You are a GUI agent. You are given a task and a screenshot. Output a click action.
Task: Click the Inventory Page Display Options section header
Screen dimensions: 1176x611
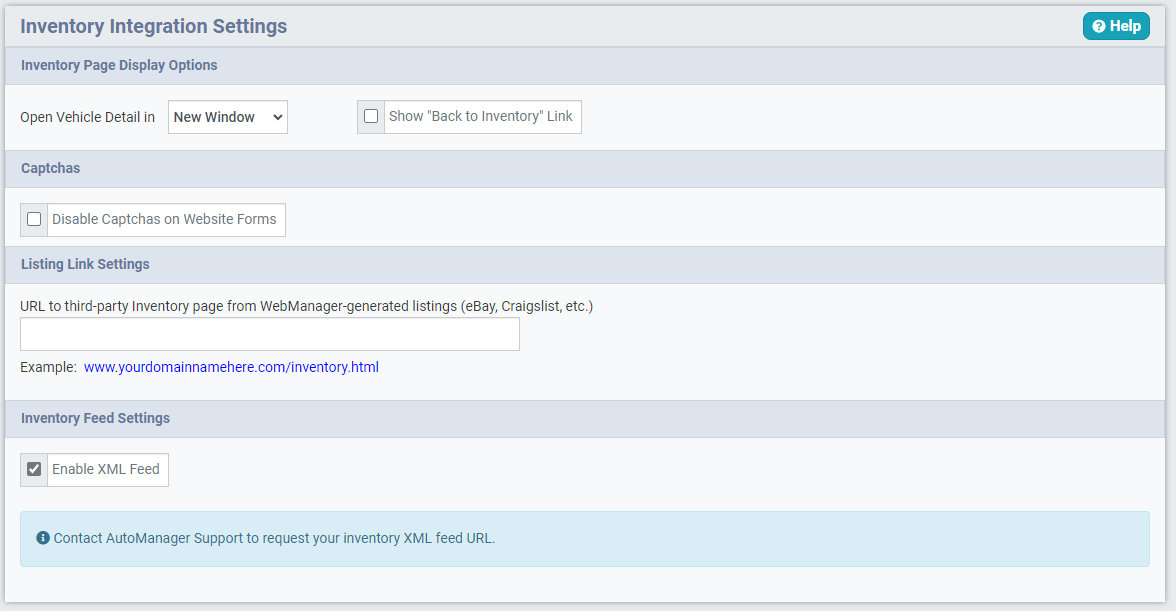click(x=118, y=65)
